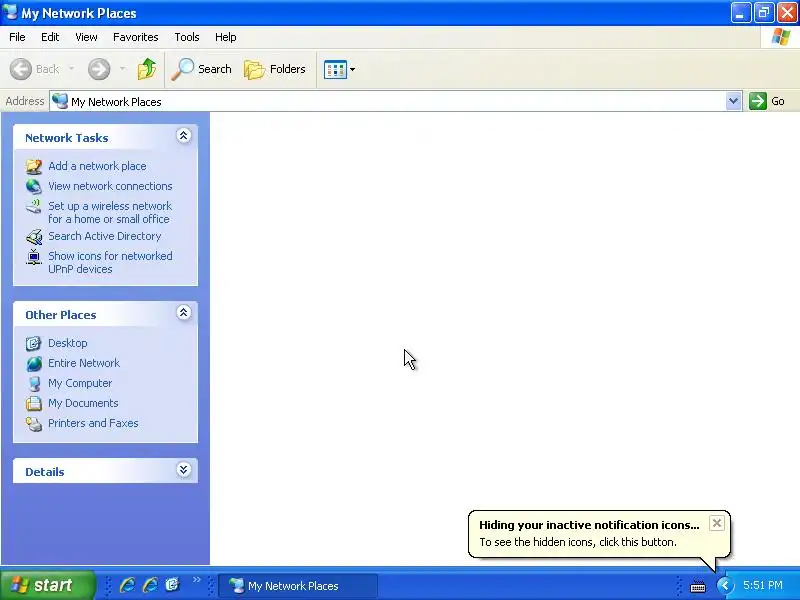800x600 pixels.
Task: Open the Edit menu
Action: (x=50, y=37)
